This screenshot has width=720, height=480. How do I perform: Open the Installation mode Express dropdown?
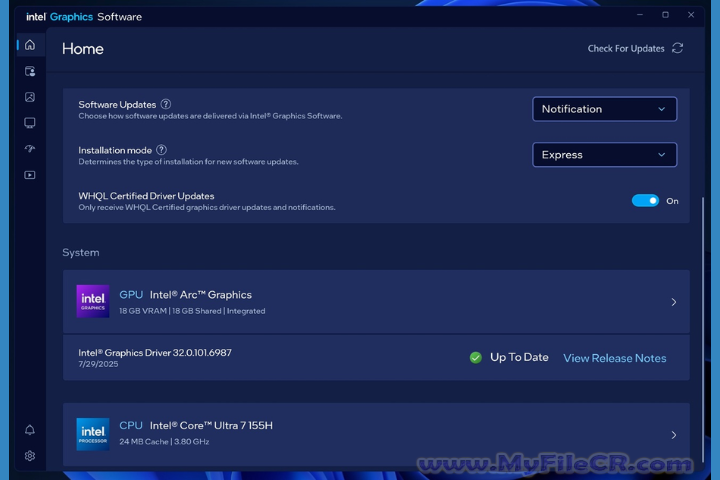pyautogui.click(x=604, y=155)
